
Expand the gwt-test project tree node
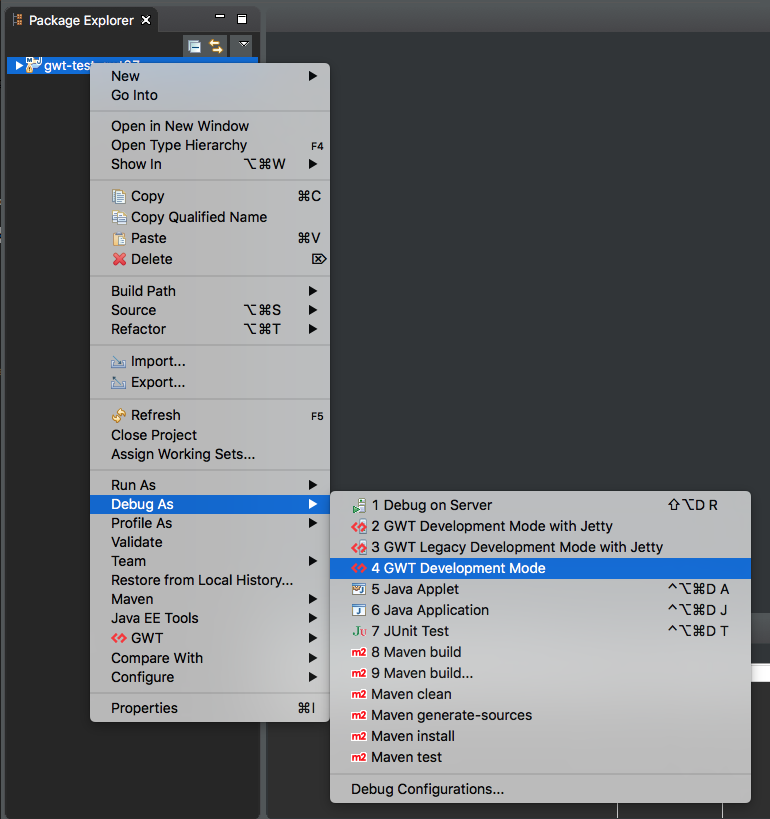(19, 65)
